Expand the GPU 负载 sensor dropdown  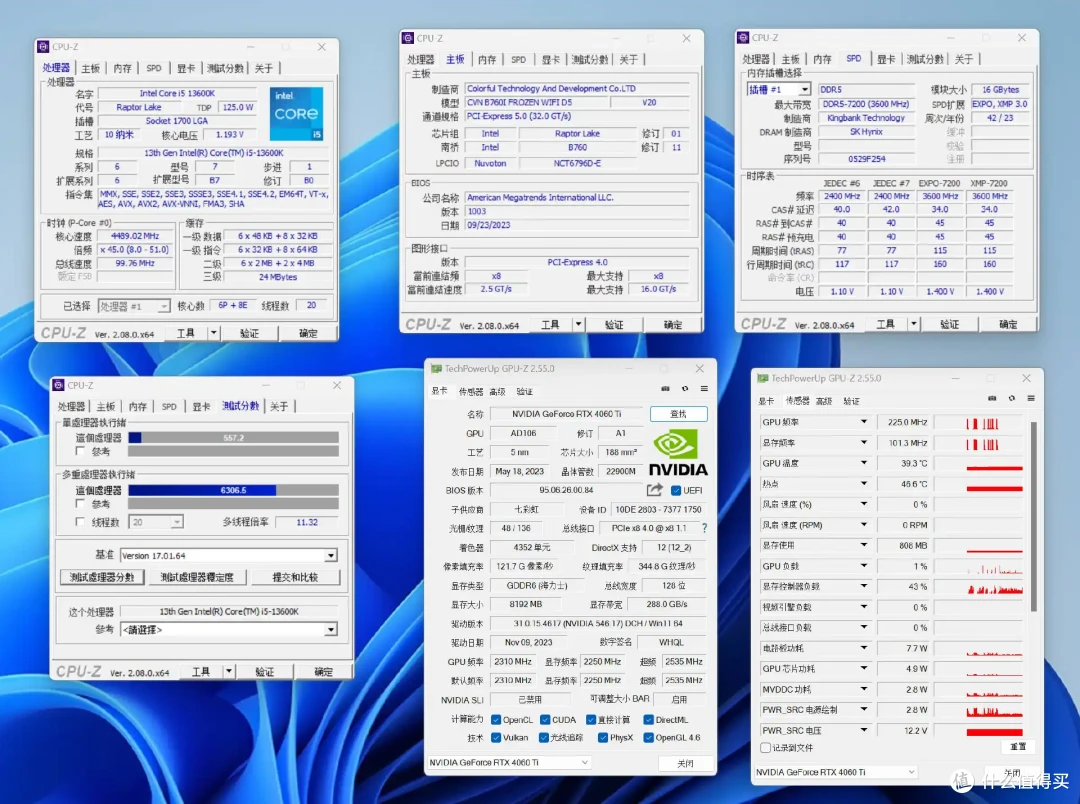(864, 566)
